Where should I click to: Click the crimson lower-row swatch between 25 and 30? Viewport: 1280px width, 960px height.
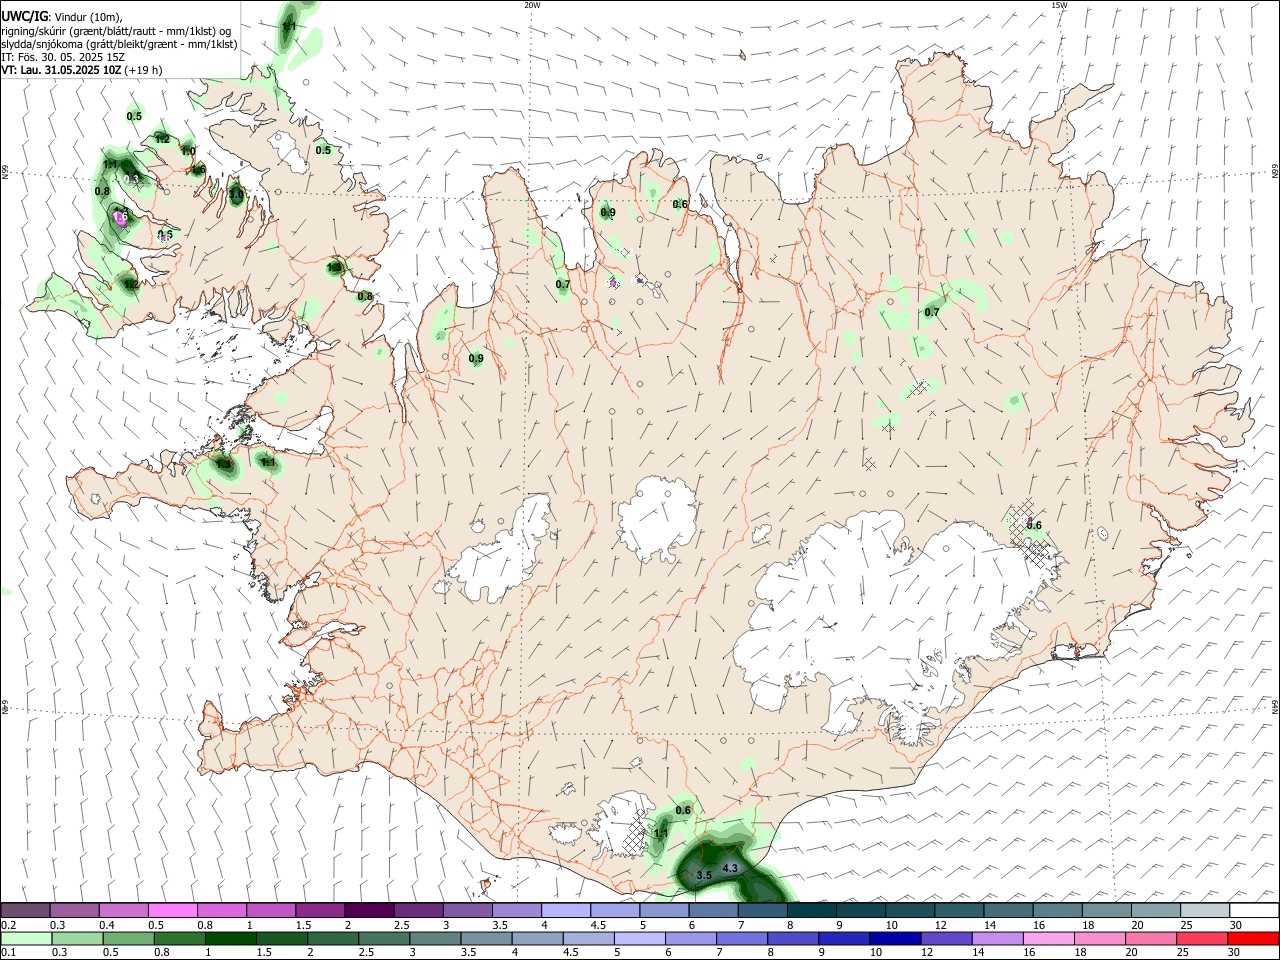click(x=1201, y=938)
